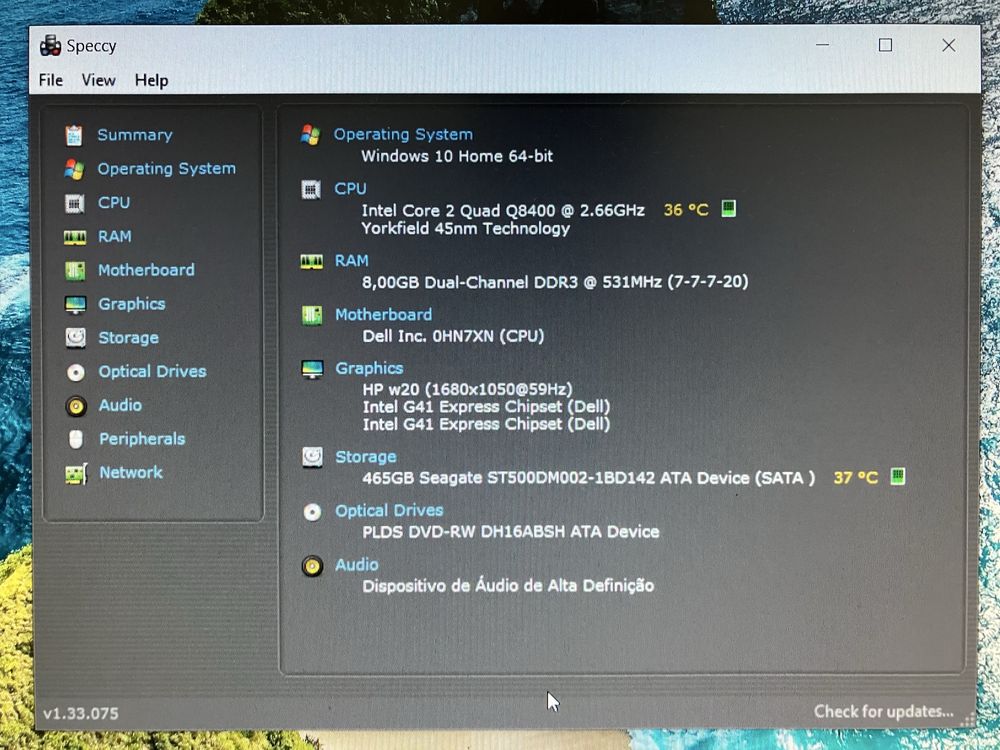Screen dimensions: 1000x750
Task: Open the Storage section from sidebar
Action: 128,338
